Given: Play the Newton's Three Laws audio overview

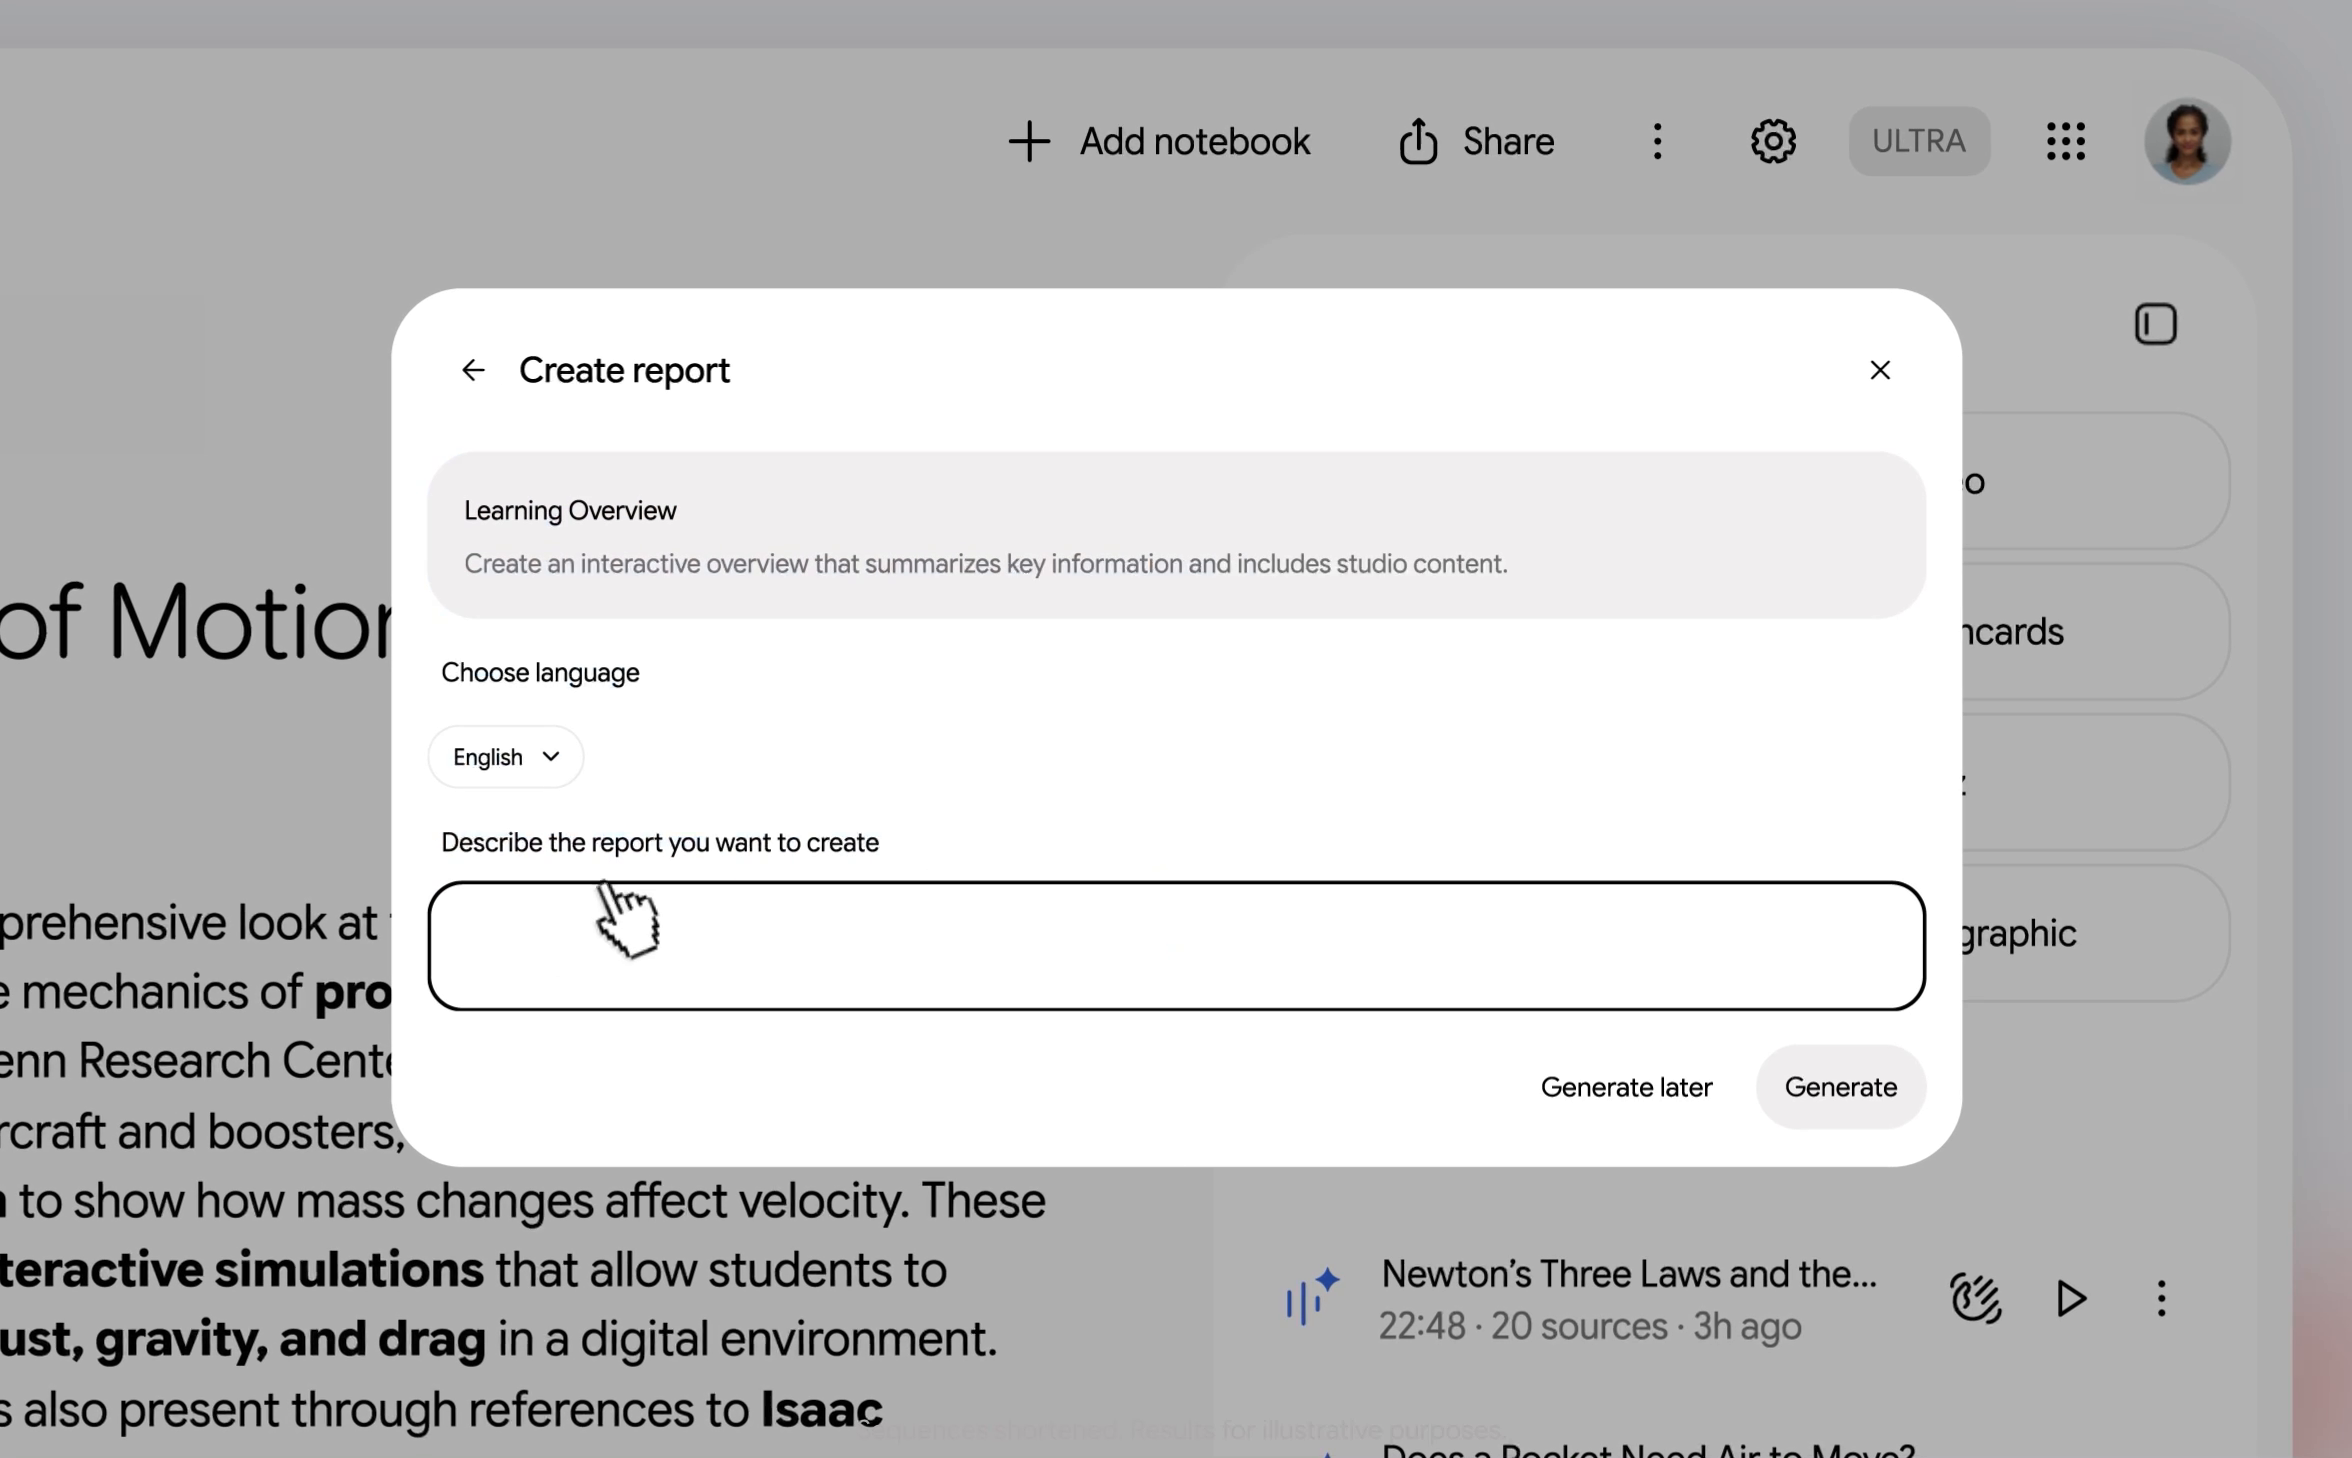Looking at the screenshot, I should pos(2071,1298).
